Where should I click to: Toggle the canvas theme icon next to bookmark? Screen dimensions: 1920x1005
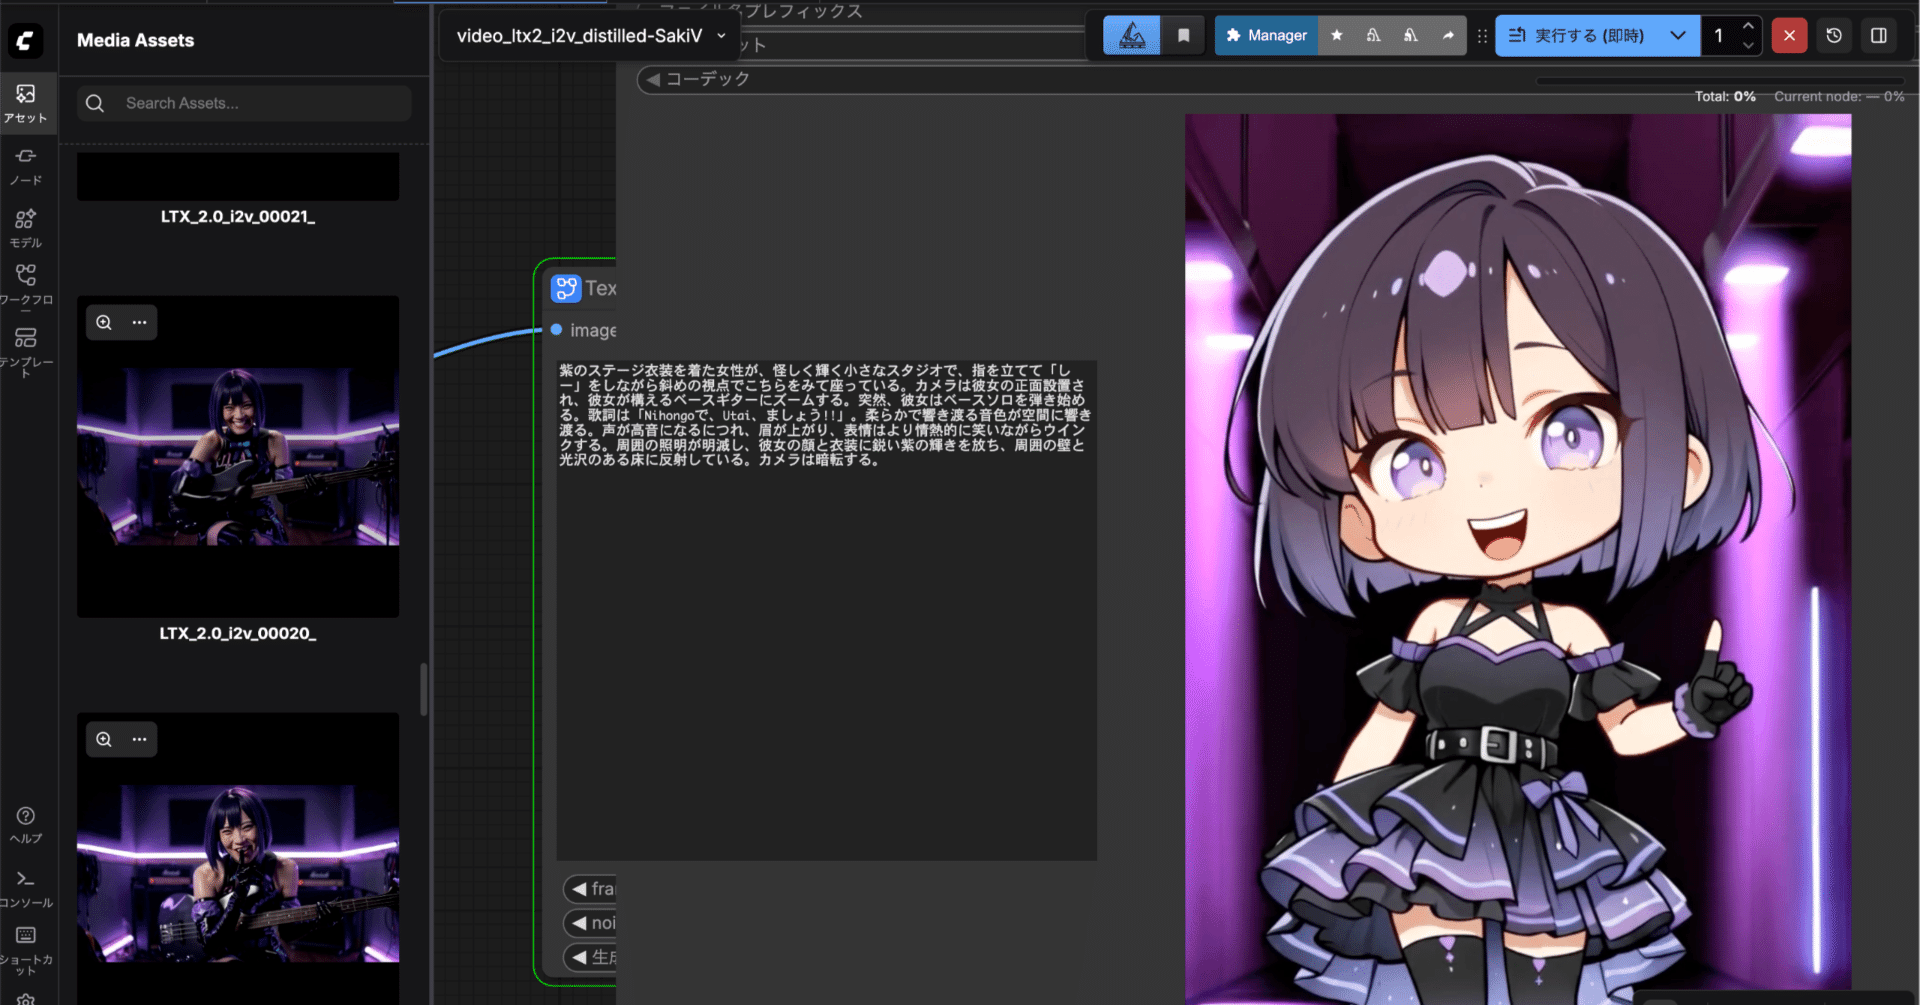tap(1131, 35)
